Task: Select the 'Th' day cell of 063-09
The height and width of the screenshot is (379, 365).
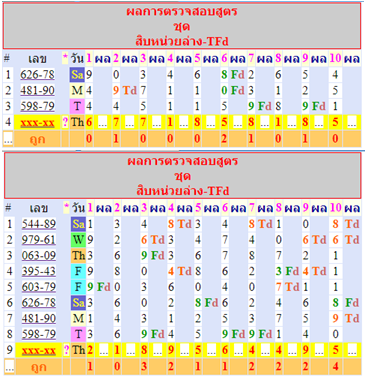Action: click(x=78, y=255)
